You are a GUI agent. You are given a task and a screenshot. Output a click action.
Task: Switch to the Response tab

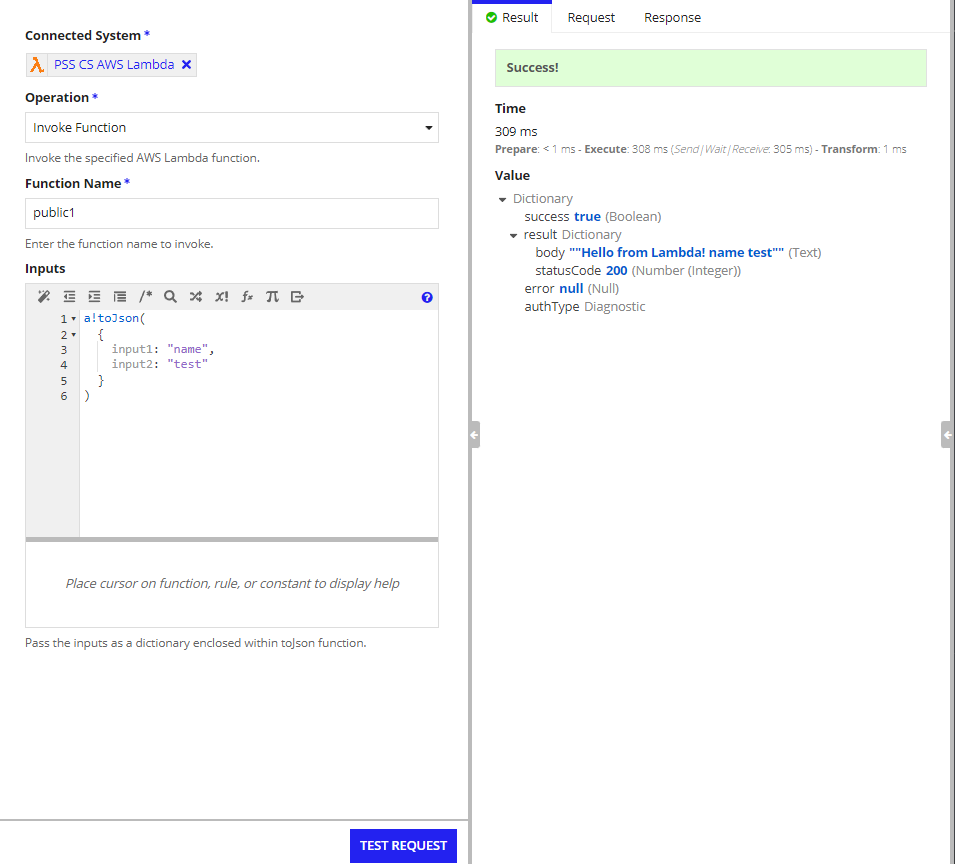point(672,18)
